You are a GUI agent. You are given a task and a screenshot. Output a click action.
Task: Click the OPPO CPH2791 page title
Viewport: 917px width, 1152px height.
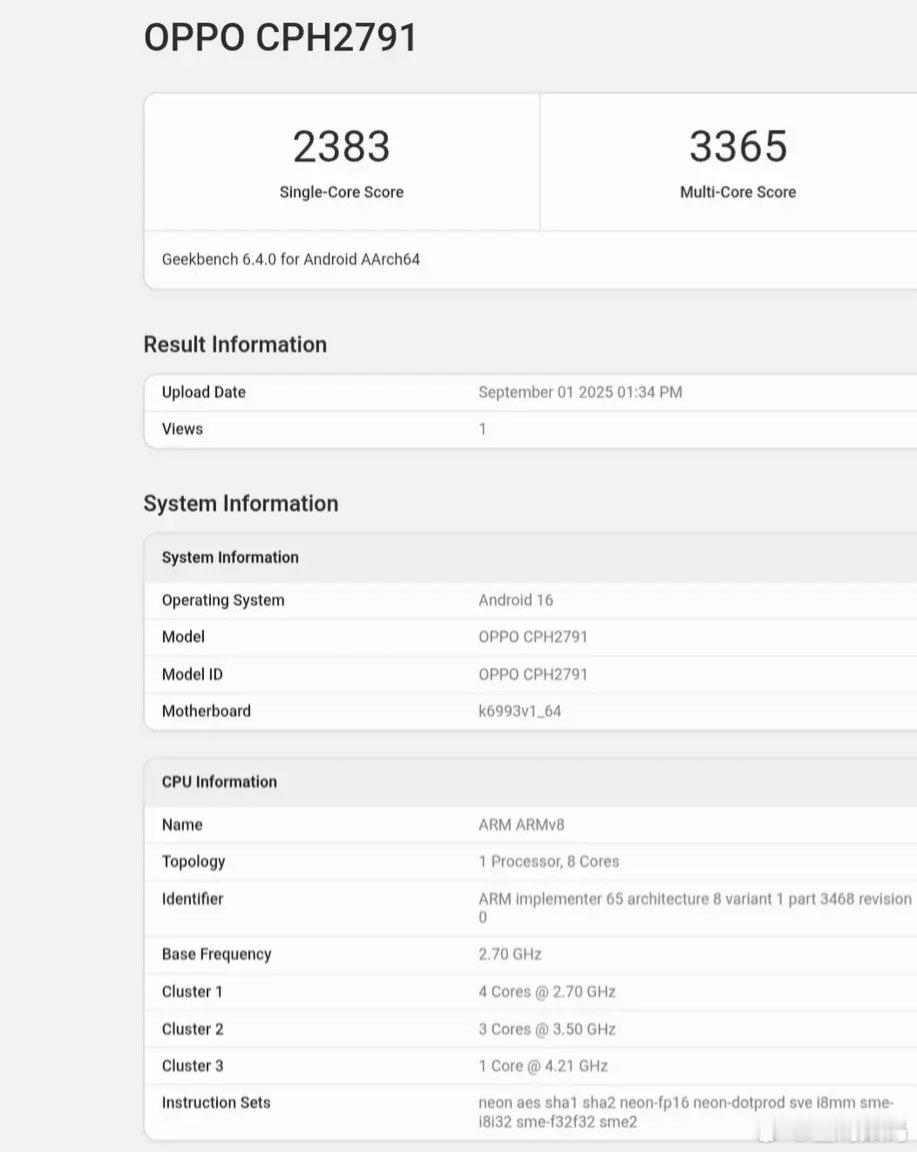click(x=280, y=37)
